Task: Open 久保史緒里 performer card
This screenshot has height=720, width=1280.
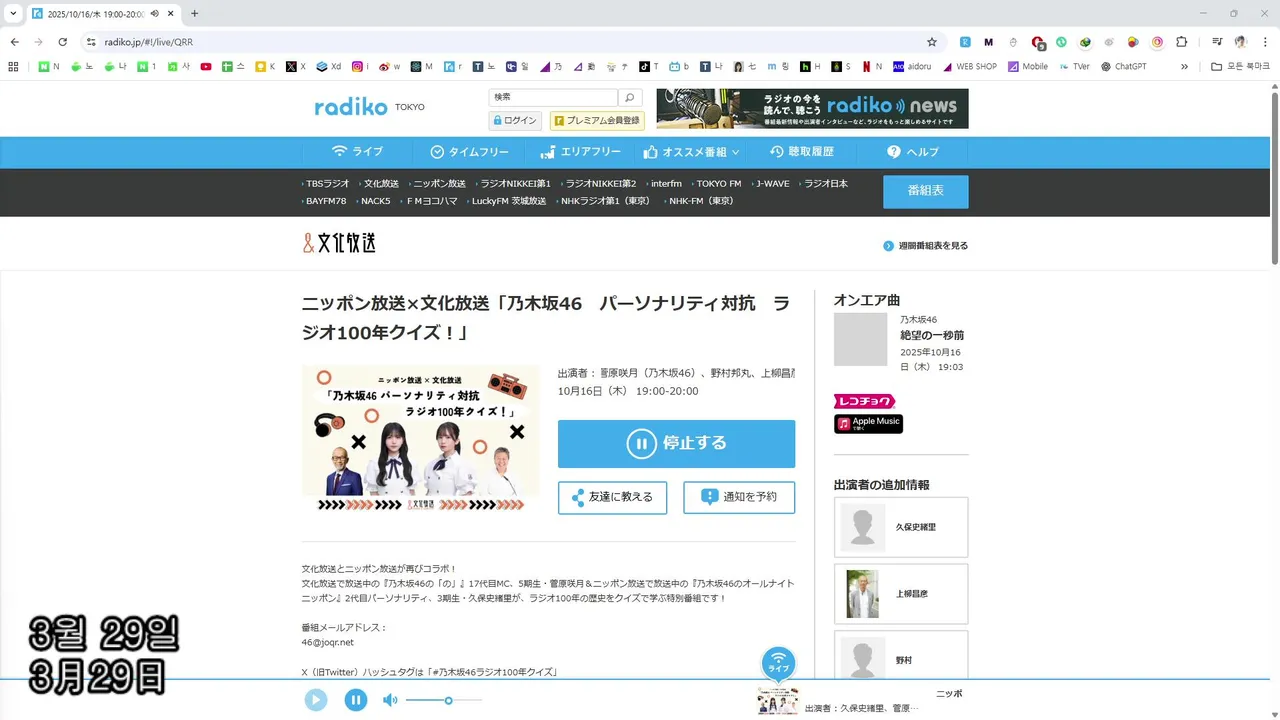Action: click(x=901, y=527)
